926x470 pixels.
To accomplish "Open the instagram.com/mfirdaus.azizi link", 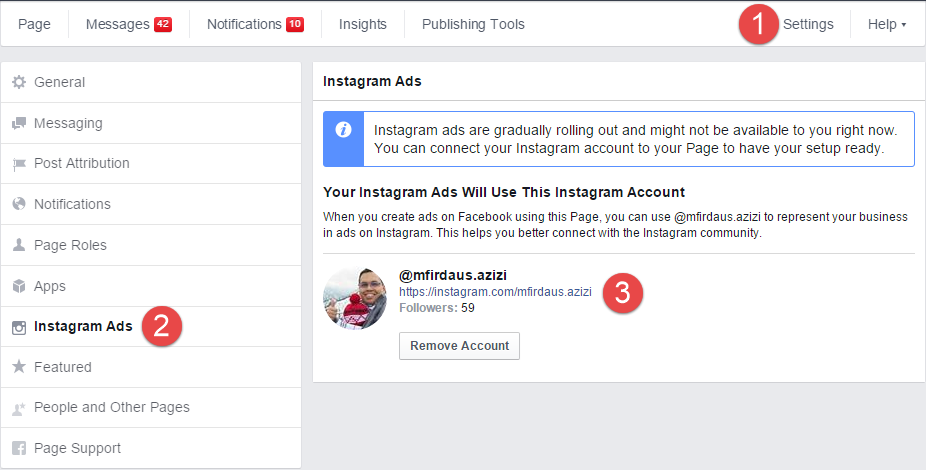I will (x=495, y=292).
